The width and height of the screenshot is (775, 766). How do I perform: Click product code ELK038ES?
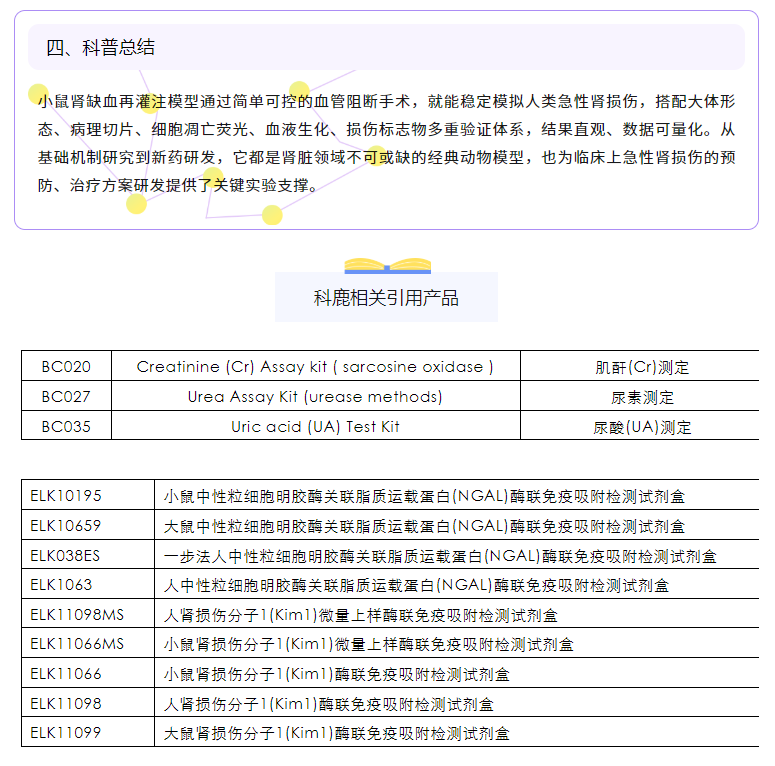coord(65,555)
